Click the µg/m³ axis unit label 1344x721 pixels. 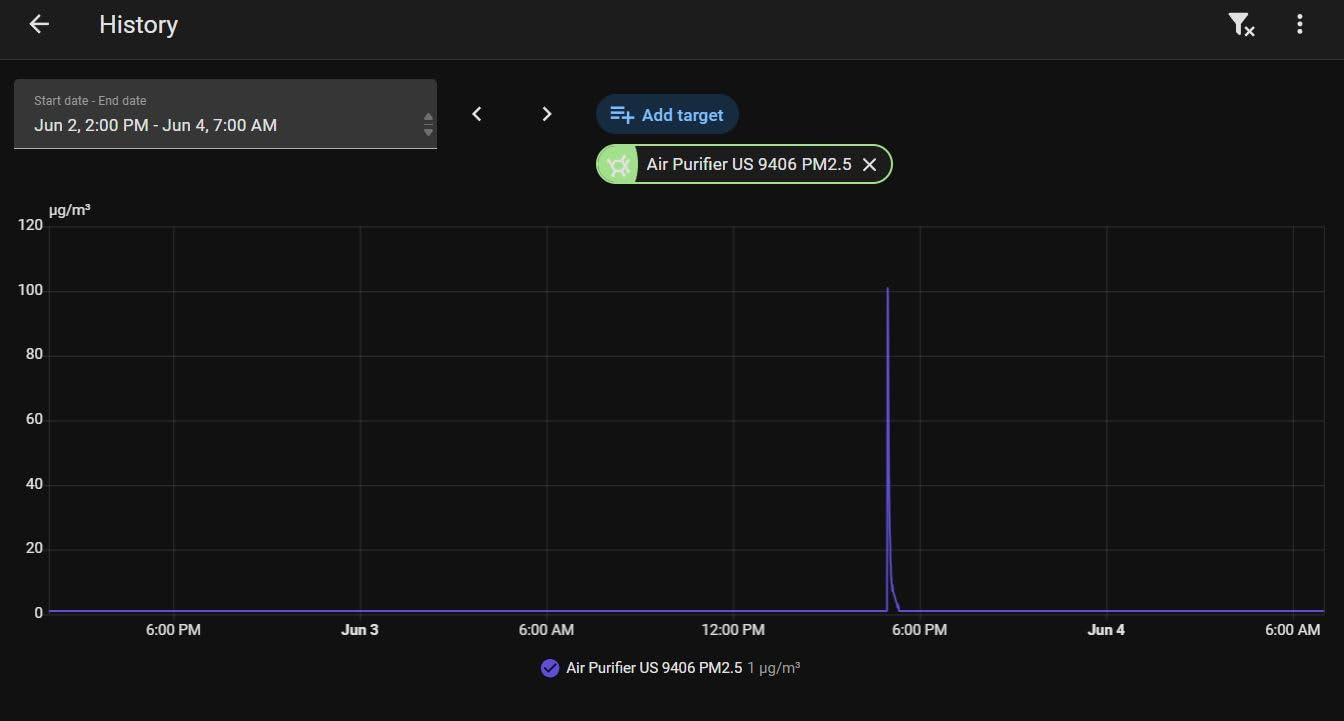pos(69,210)
